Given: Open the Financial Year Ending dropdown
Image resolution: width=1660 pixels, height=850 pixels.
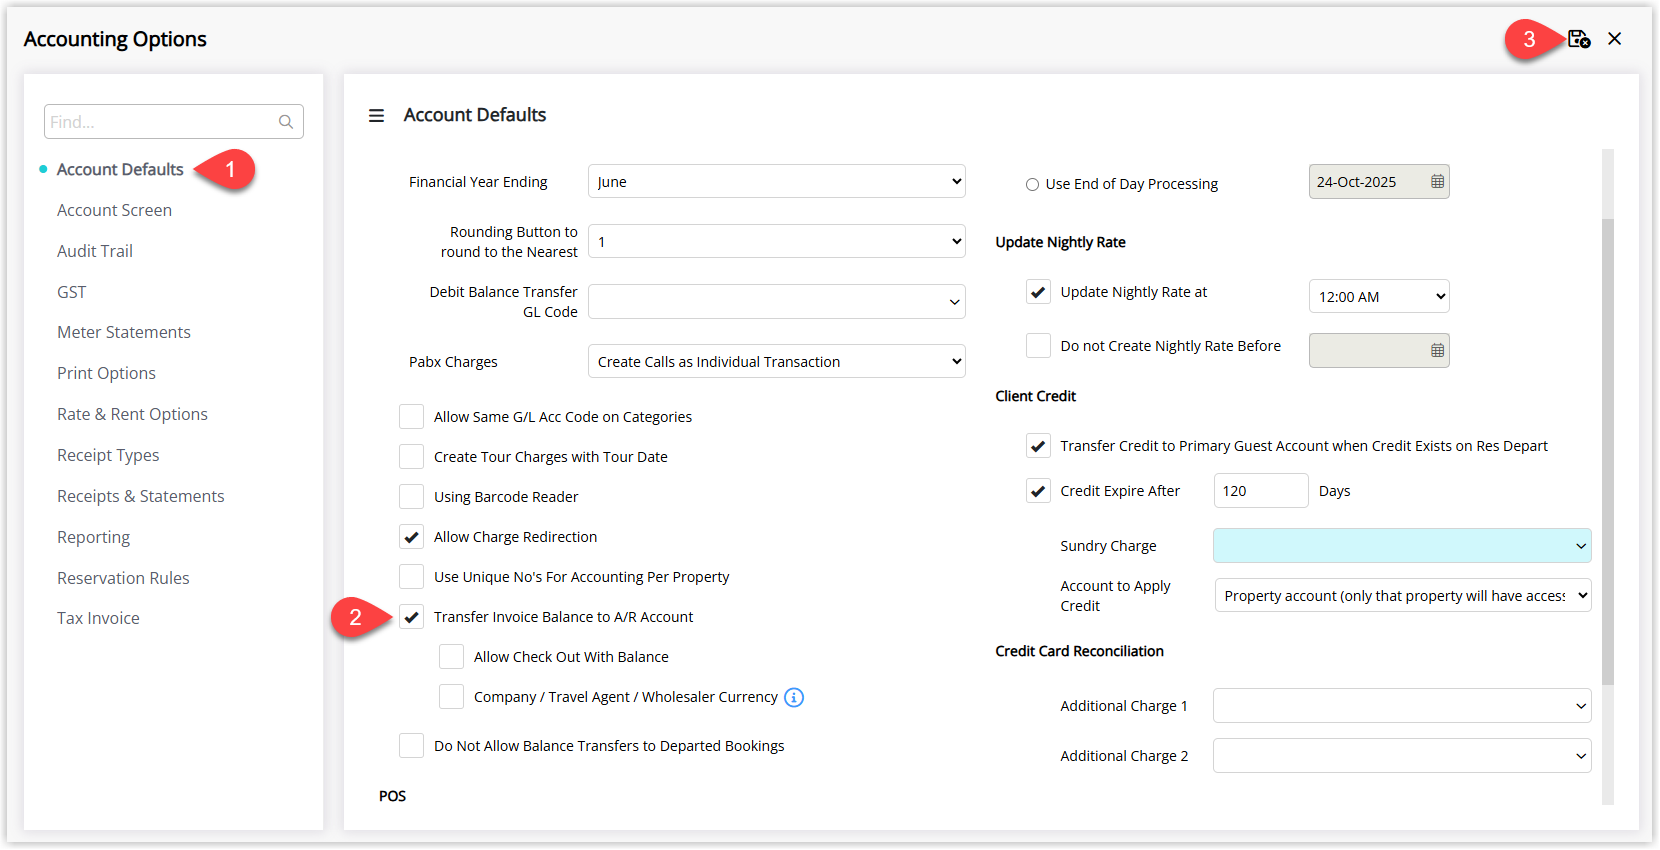Looking at the screenshot, I should point(777,181).
